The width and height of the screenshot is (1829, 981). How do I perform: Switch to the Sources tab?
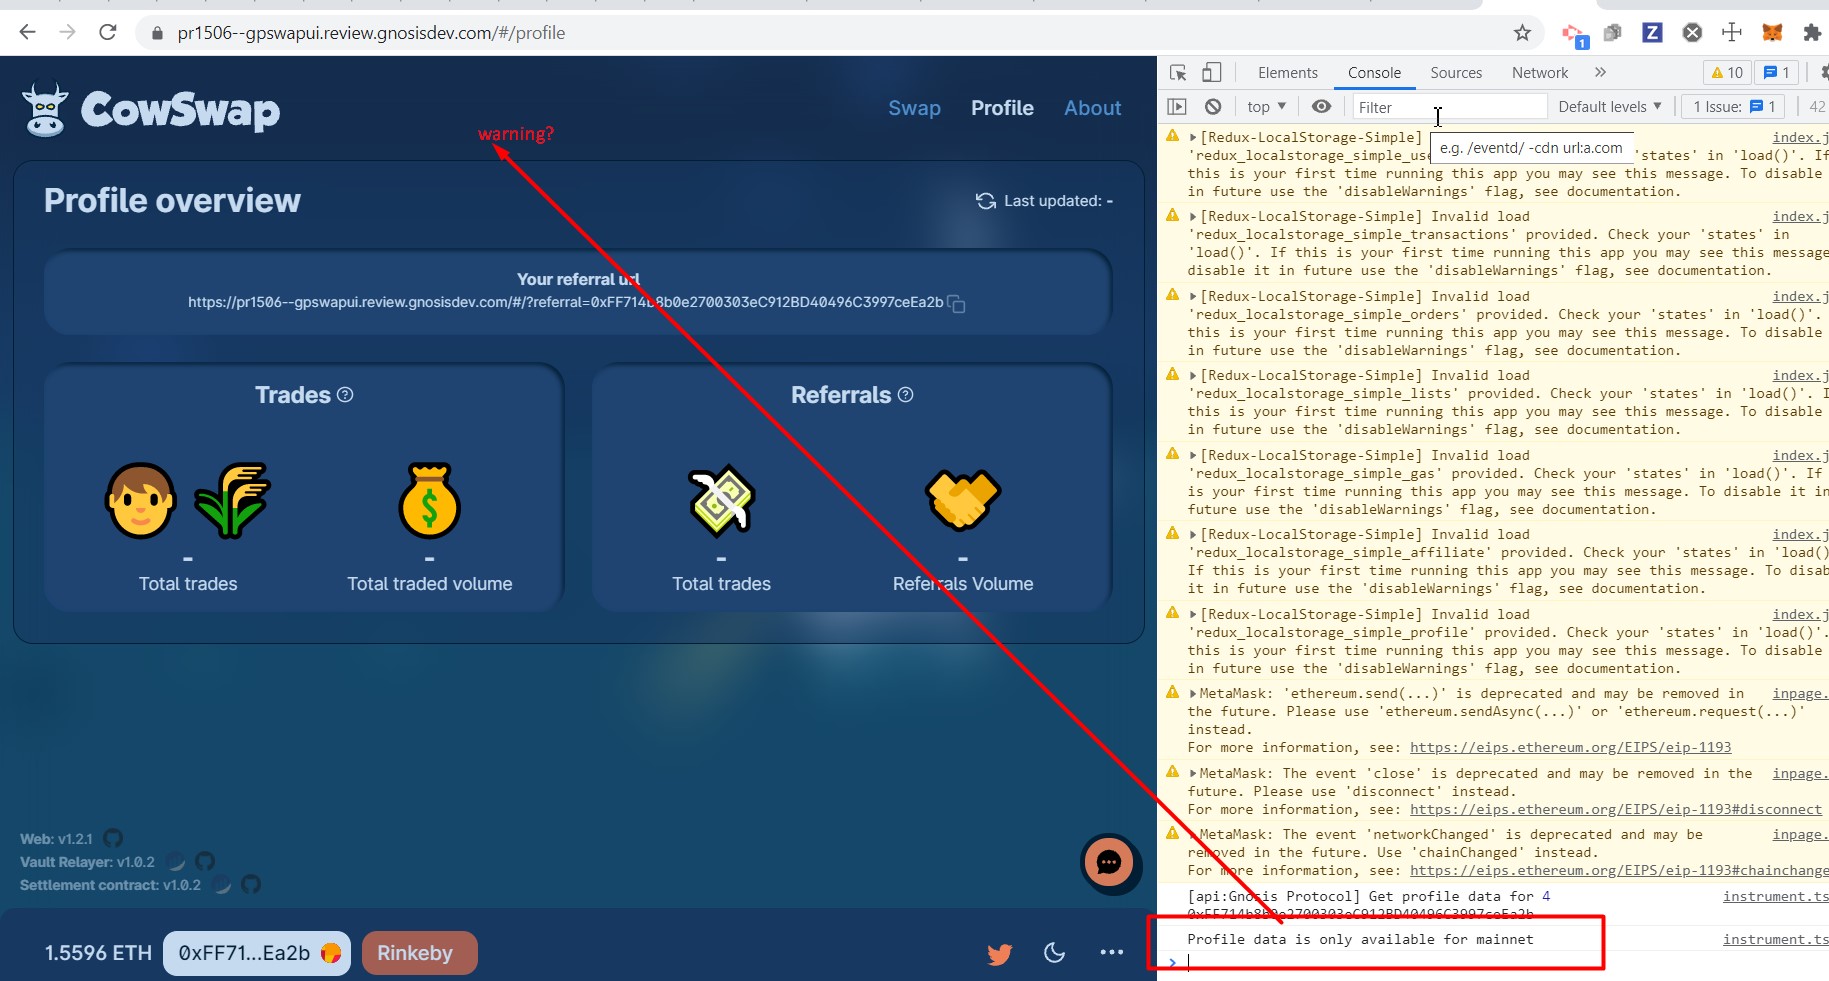1456,72
